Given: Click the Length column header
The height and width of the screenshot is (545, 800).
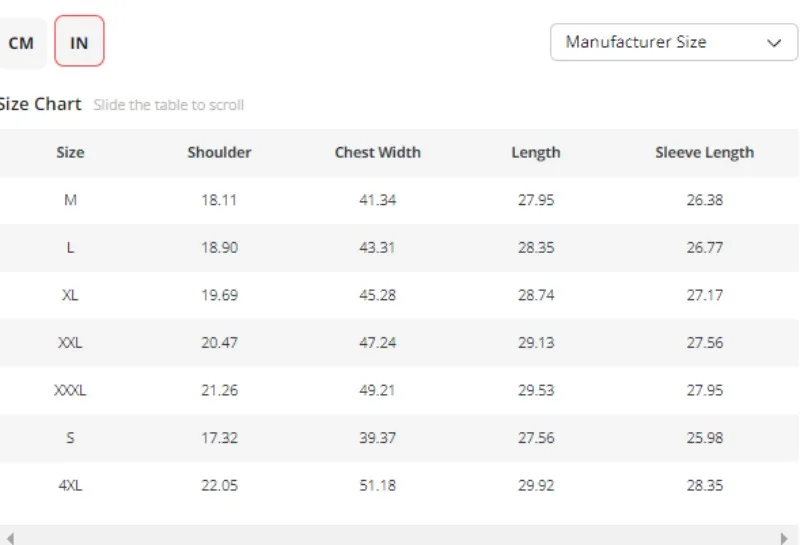Looking at the screenshot, I should point(535,153).
